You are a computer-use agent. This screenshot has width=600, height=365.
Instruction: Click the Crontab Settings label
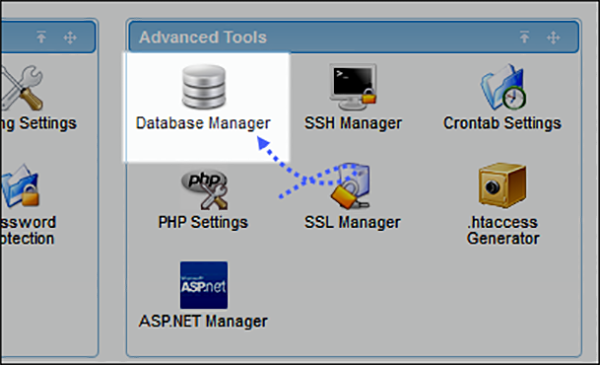click(502, 123)
